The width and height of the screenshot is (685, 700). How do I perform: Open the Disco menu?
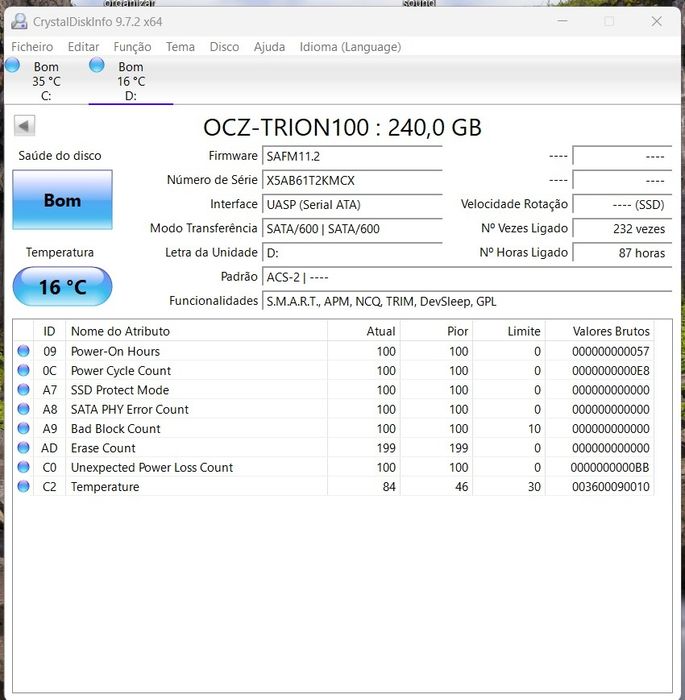point(224,47)
